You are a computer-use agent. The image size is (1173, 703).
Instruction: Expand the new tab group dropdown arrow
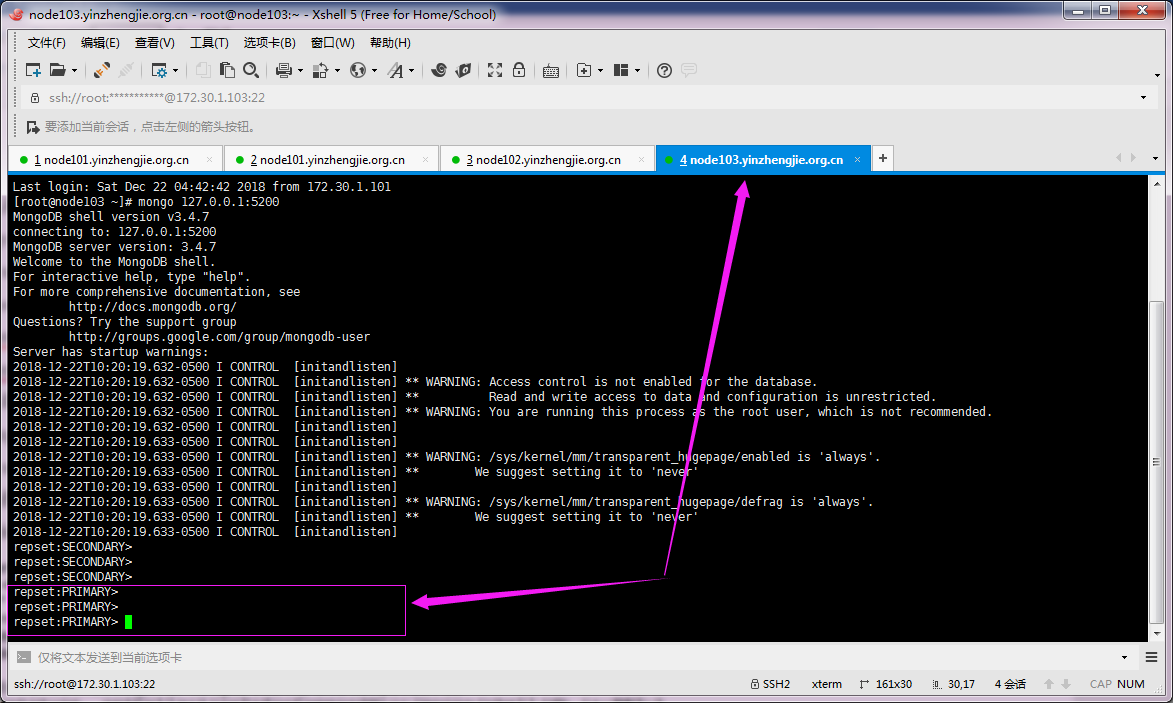pos(601,70)
